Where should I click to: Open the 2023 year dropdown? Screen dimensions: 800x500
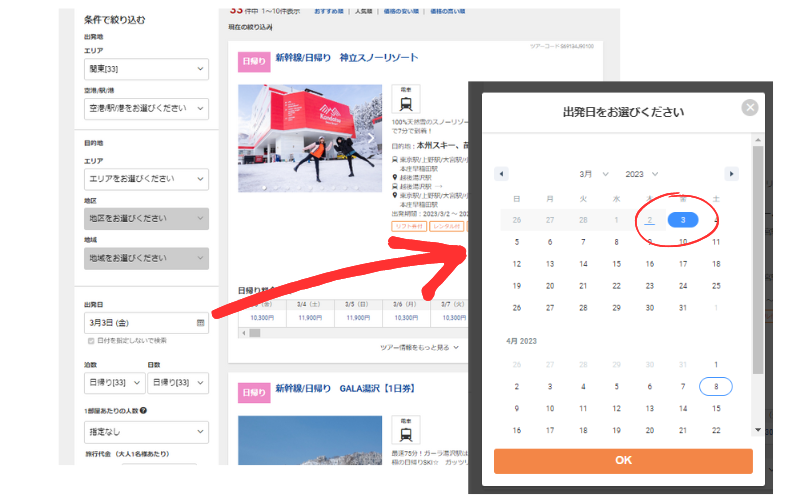point(642,174)
